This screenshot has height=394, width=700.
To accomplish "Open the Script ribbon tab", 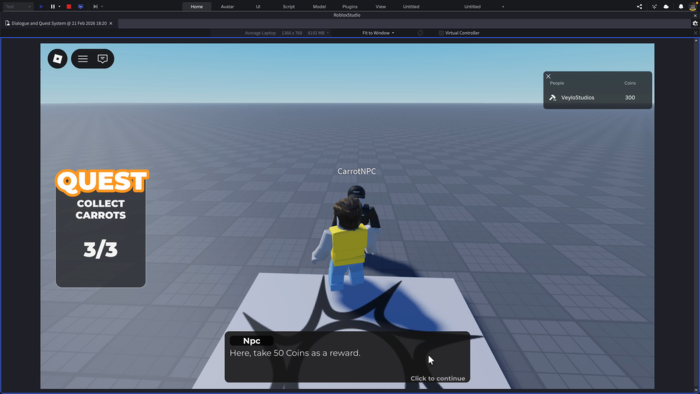I will 288,7.
